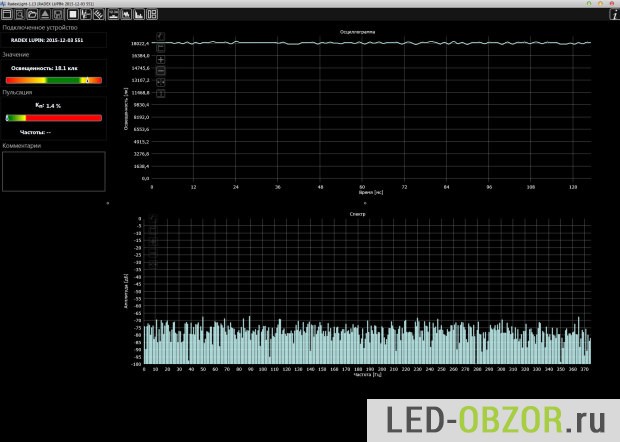Click the first icon in the top toolbar
The height and width of the screenshot is (442, 620).
pyautogui.click(x=7, y=15)
